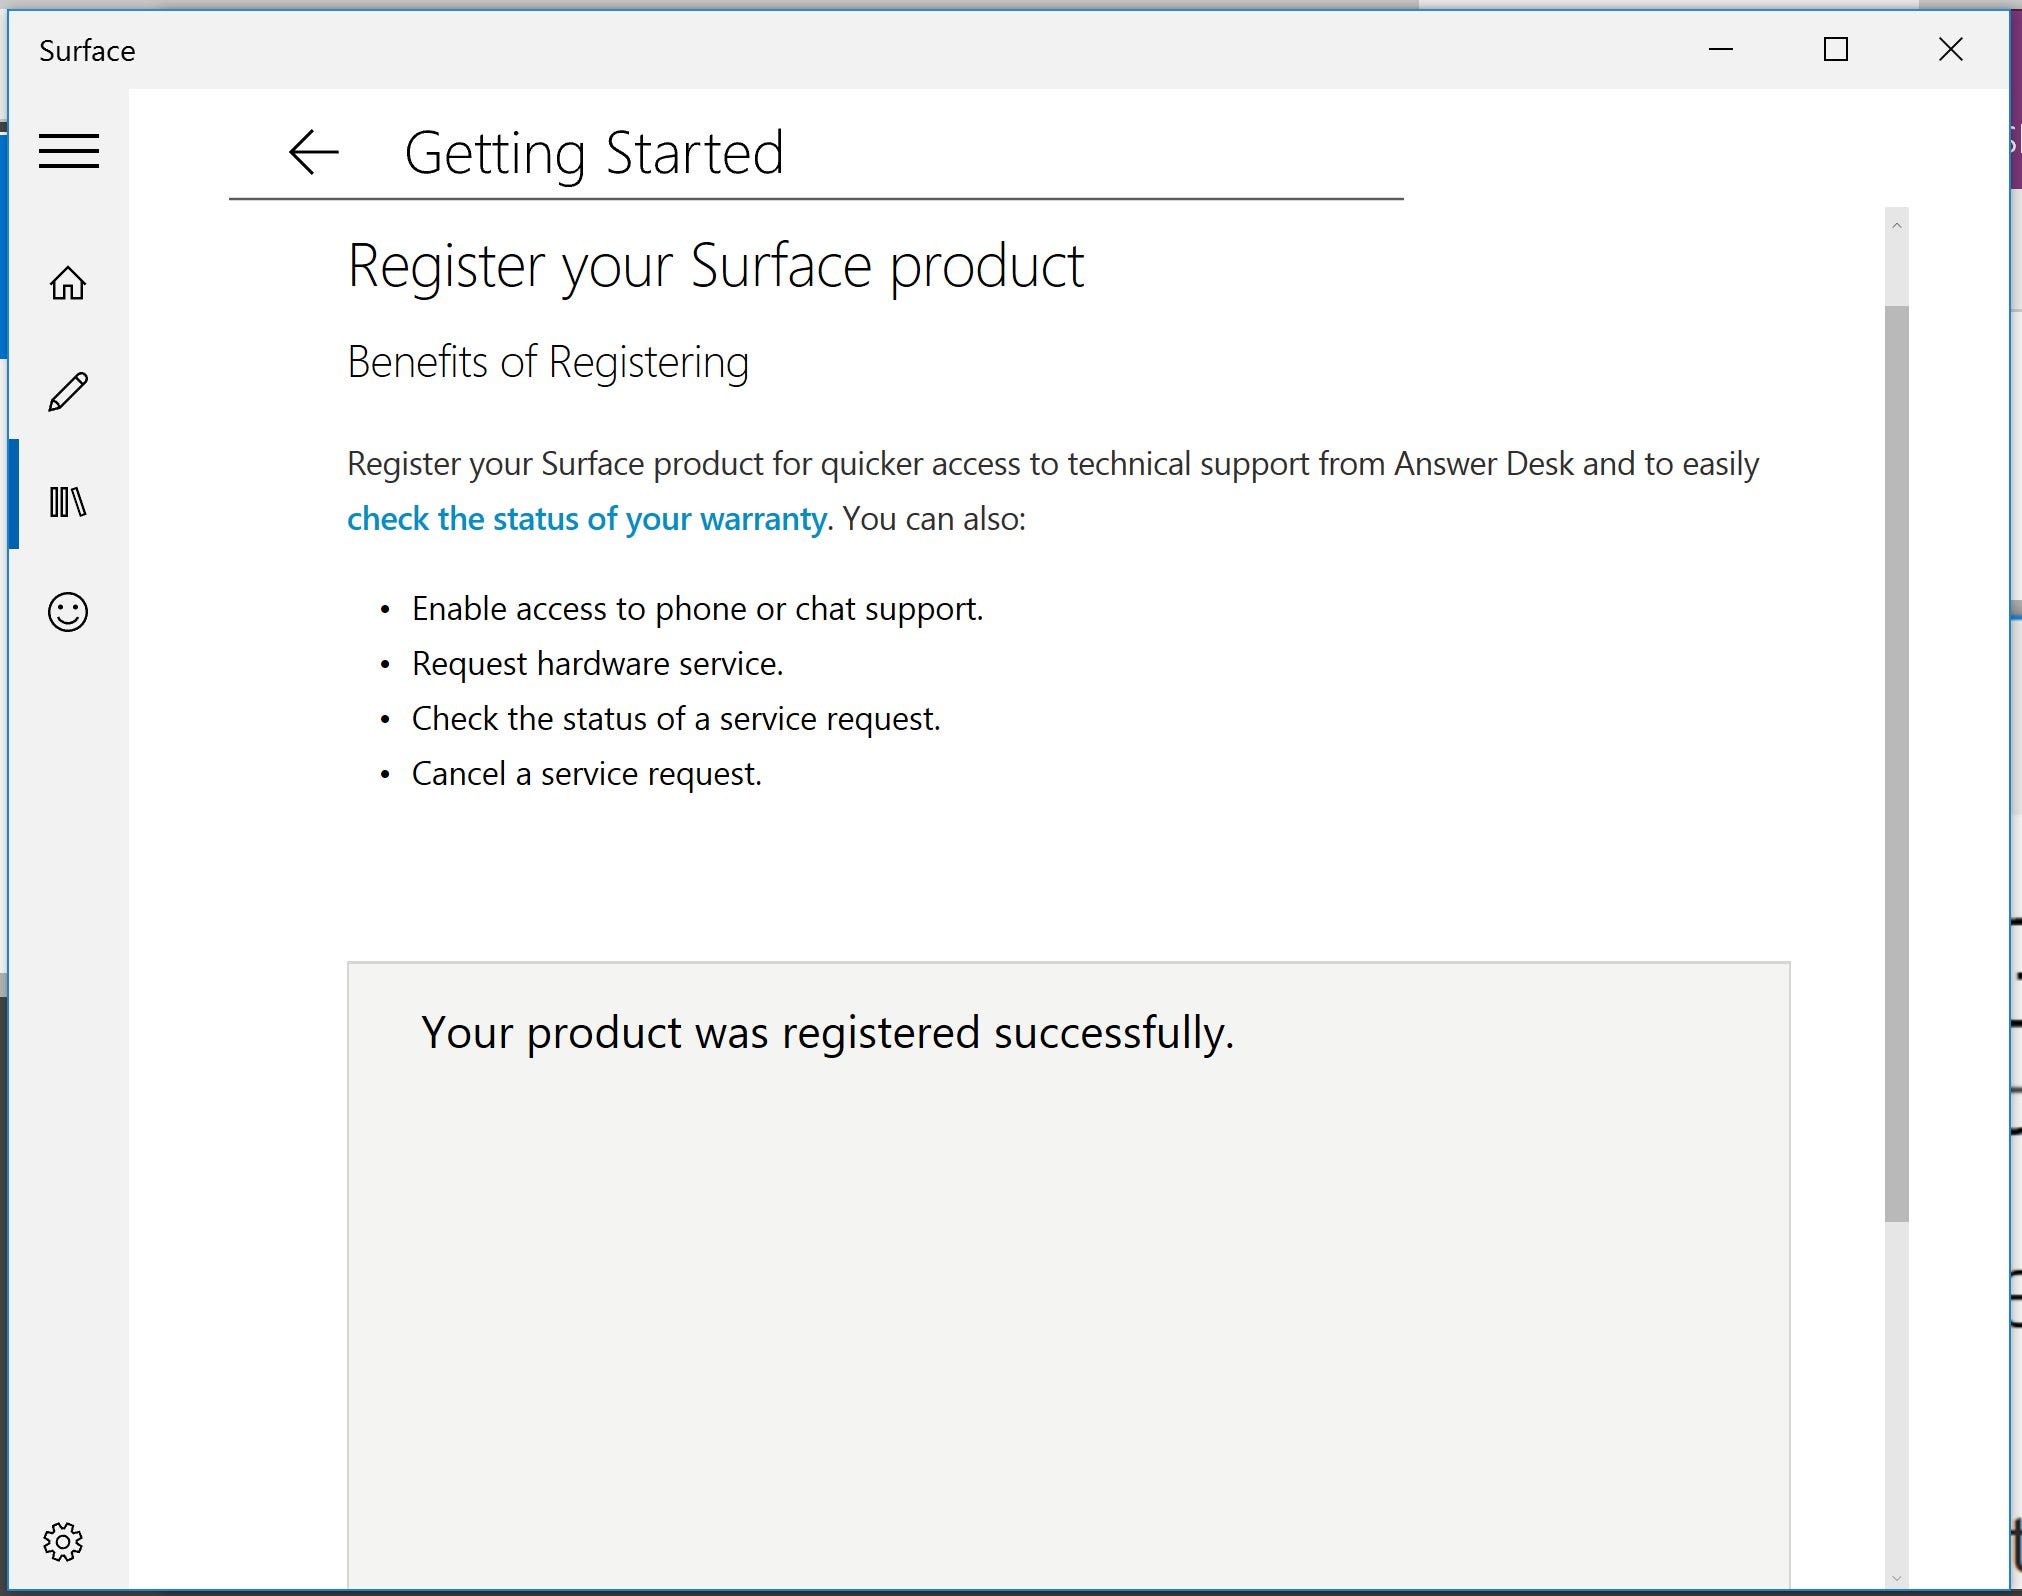Click scrollbar track below the thumb
Screen dimensions: 2022x1596
pyautogui.click(x=1896, y=1400)
